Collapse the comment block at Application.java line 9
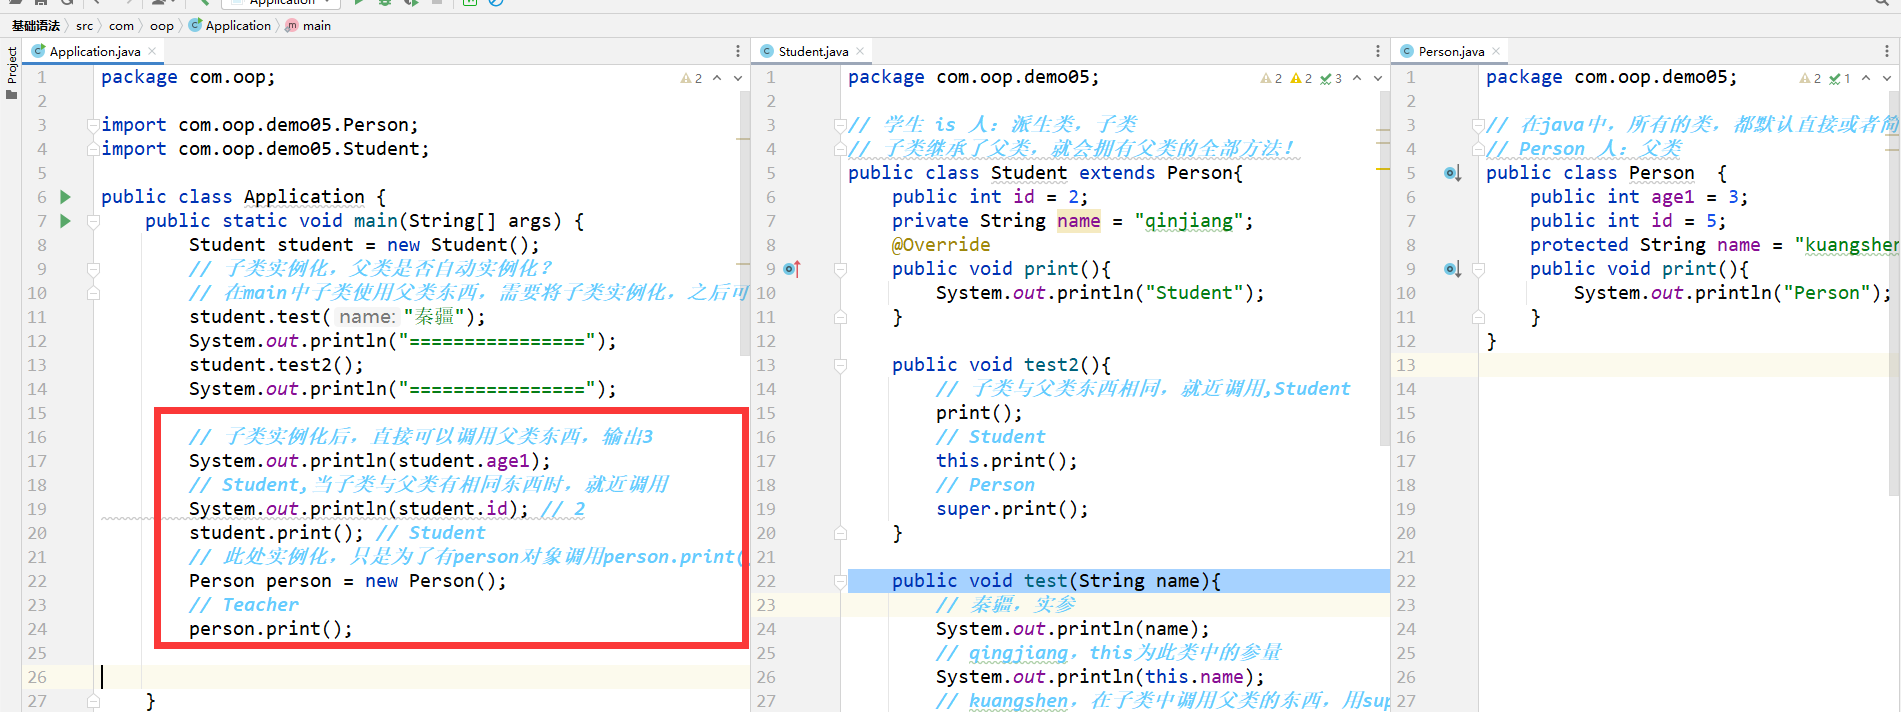 tap(93, 269)
